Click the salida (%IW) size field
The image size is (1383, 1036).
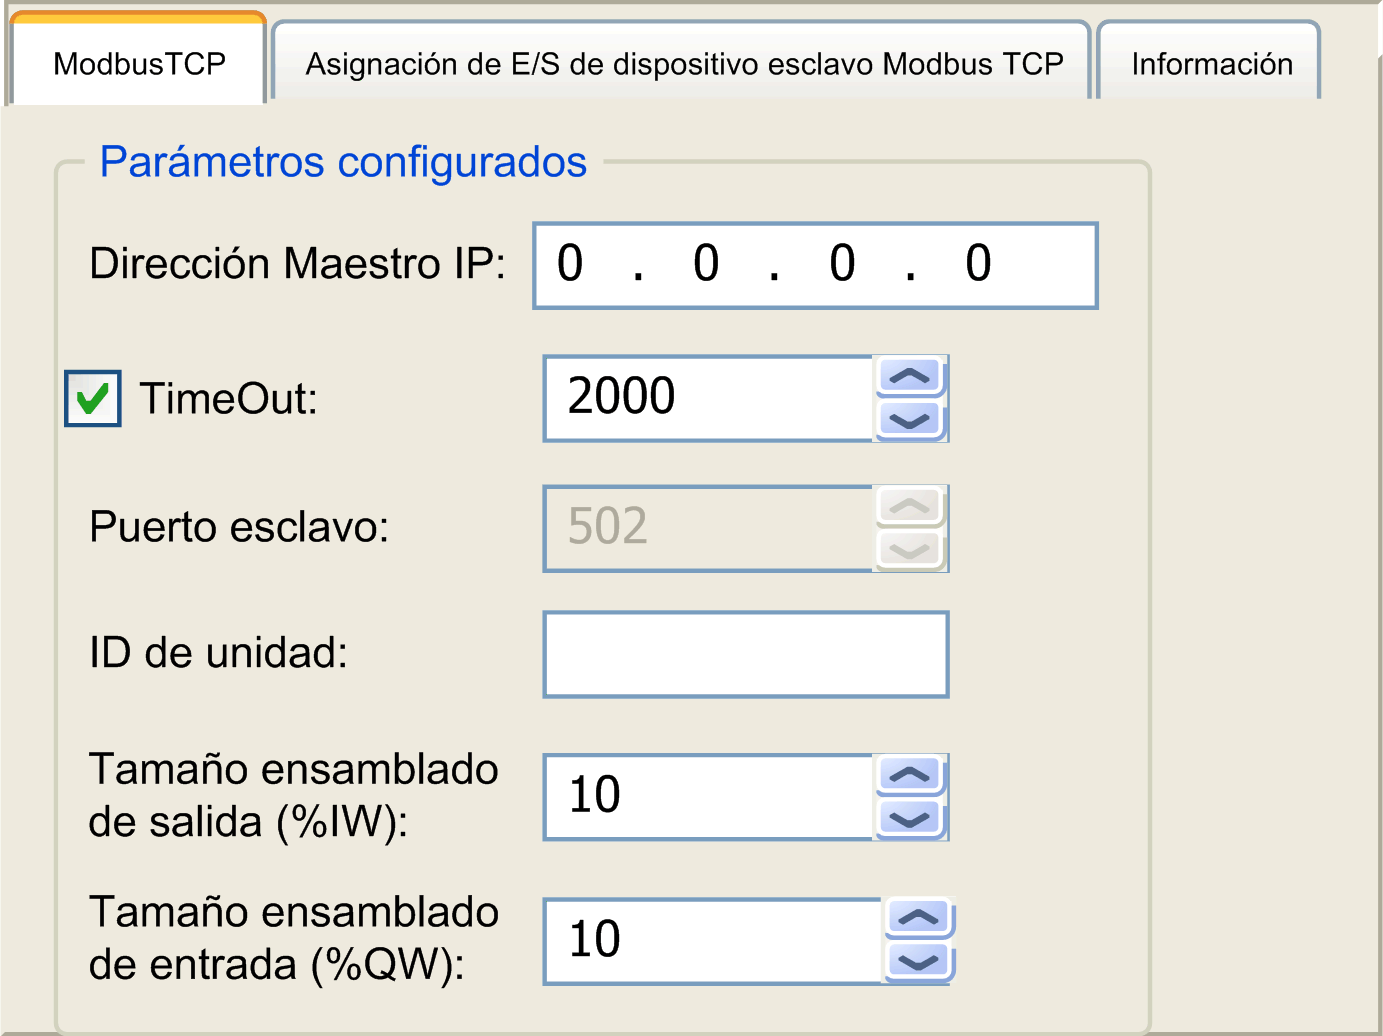pos(708,797)
